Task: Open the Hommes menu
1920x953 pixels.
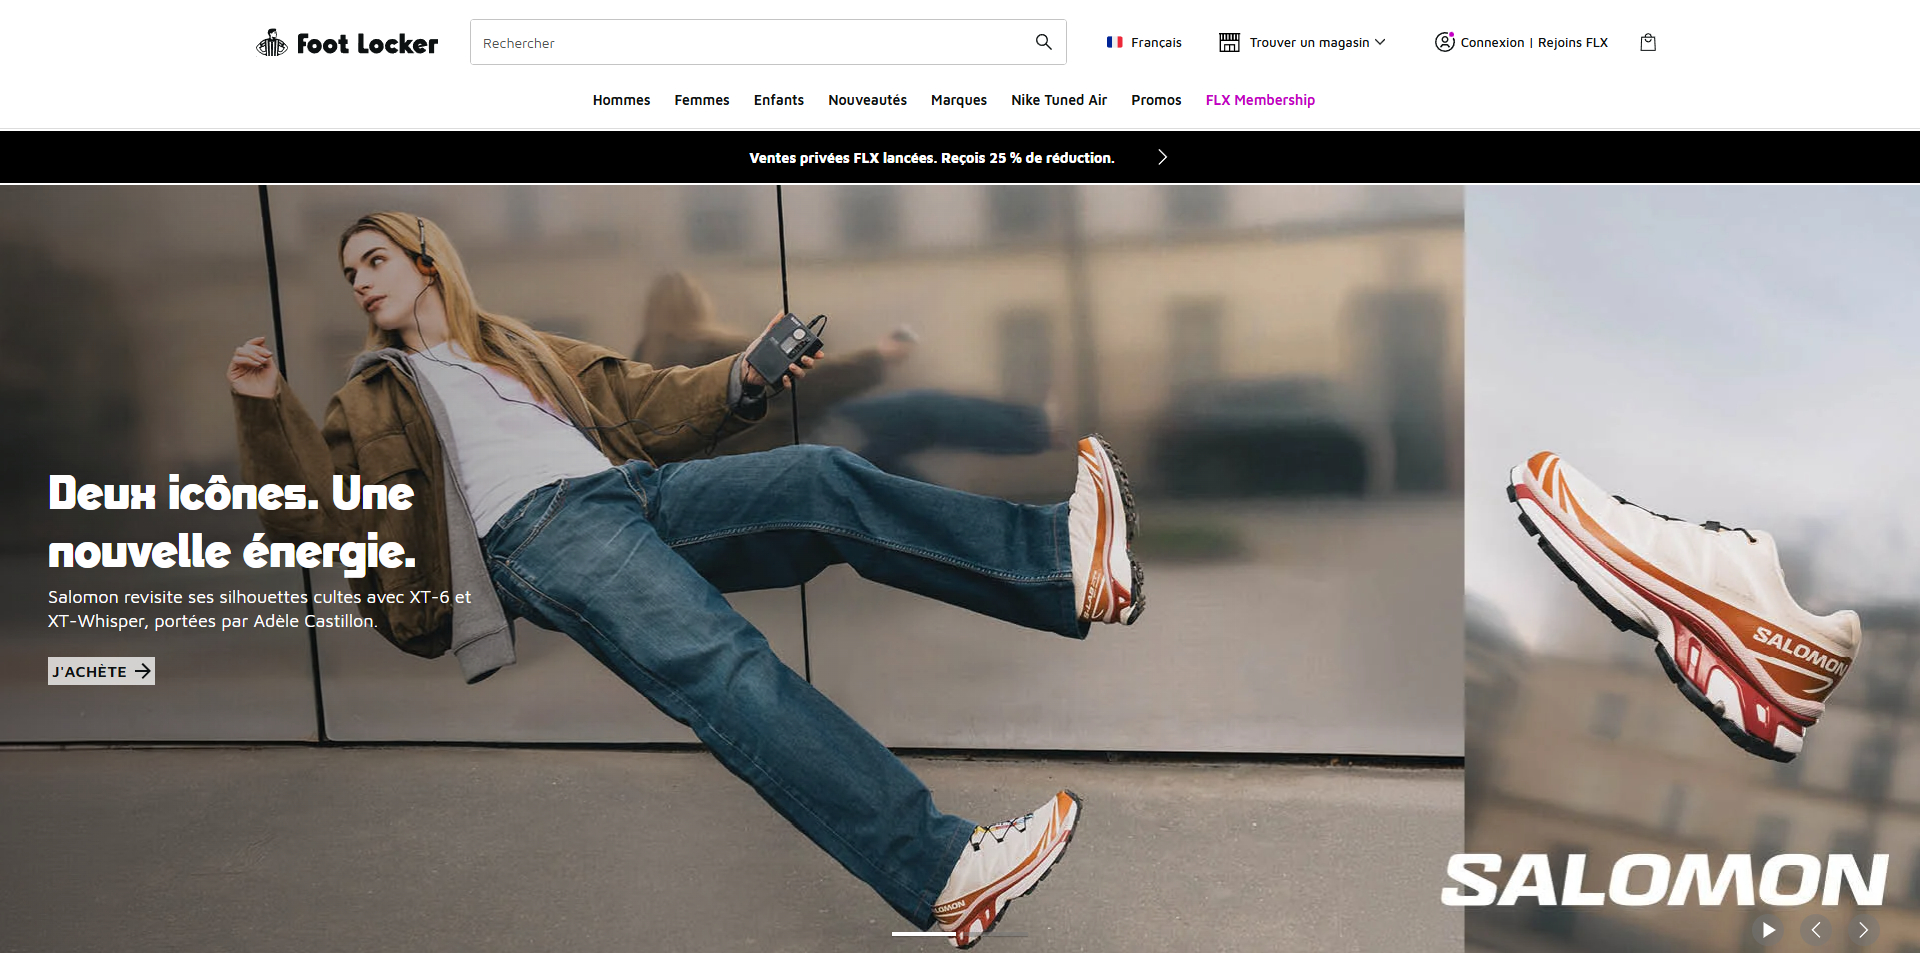Action: tap(621, 100)
